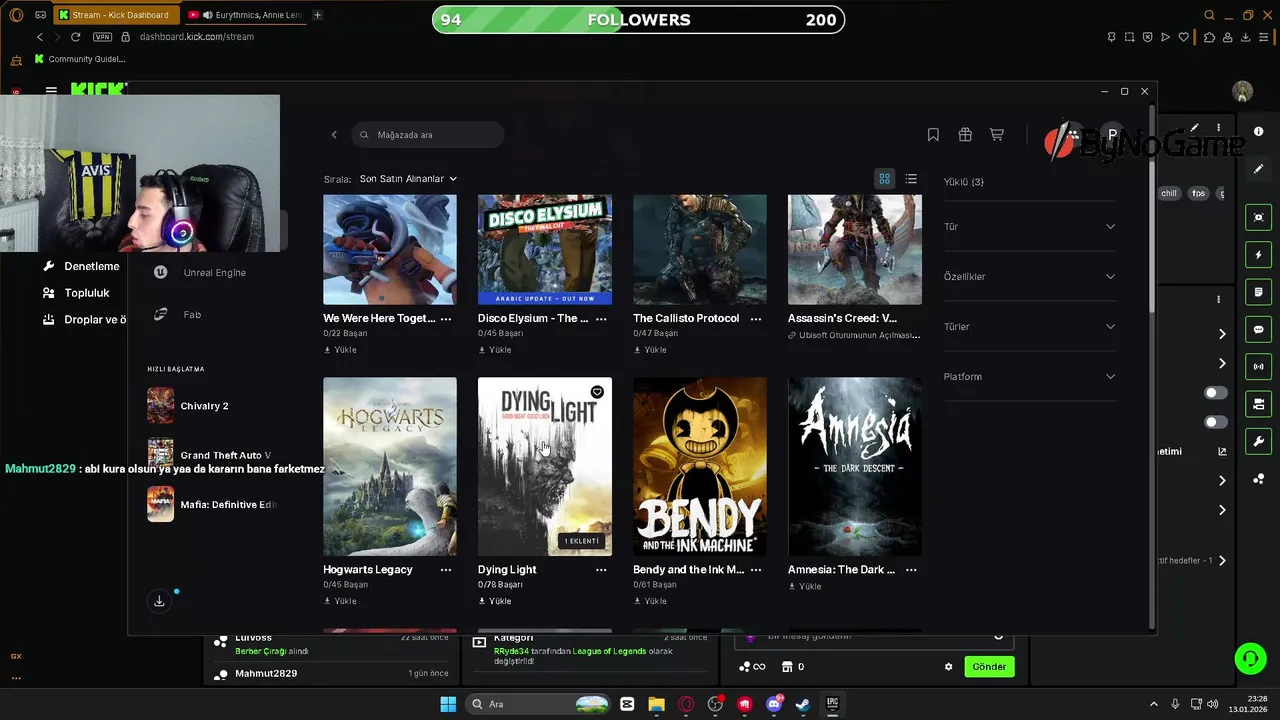Open options menu for Disco Elysium

point(601,318)
